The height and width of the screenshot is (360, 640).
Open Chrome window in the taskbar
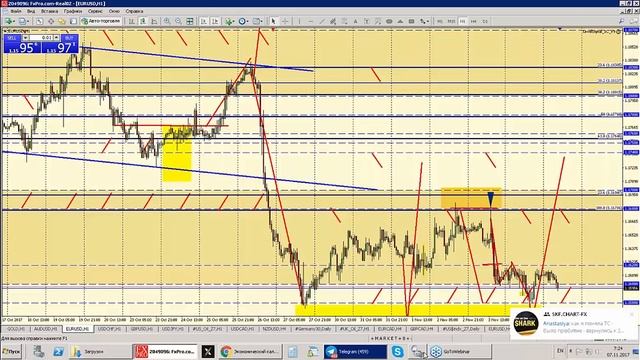250,351
